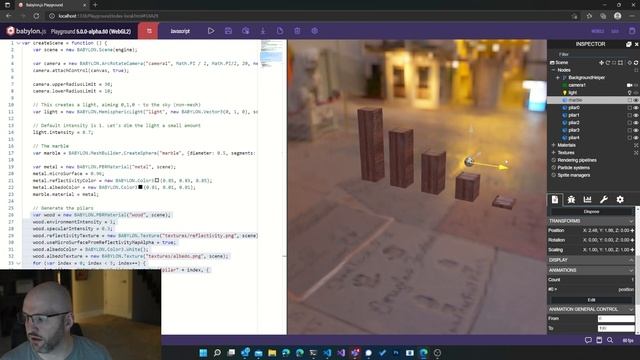
Task: Expand the Materials group
Action: click(x=554, y=145)
